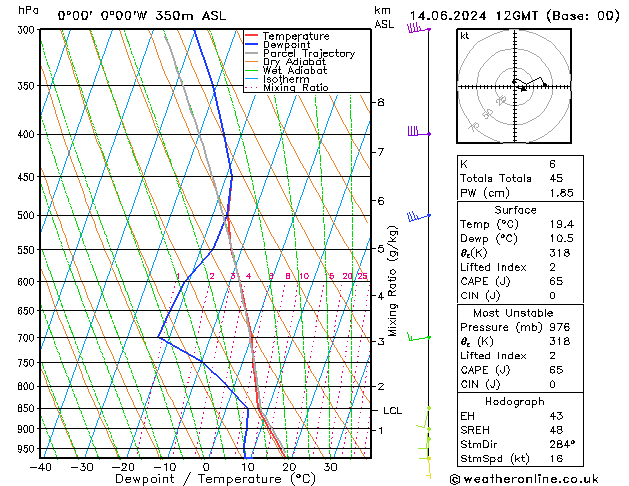Click the pink mixing ratio label 10
The height and width of the screenshot is (486, 629).
click(304, 276)
